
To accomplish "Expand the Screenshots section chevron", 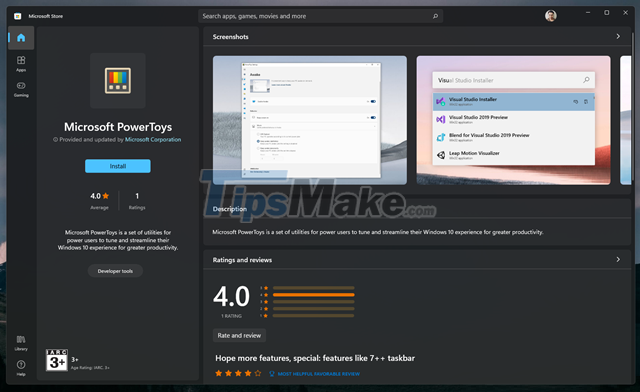I will pos(618,36).
